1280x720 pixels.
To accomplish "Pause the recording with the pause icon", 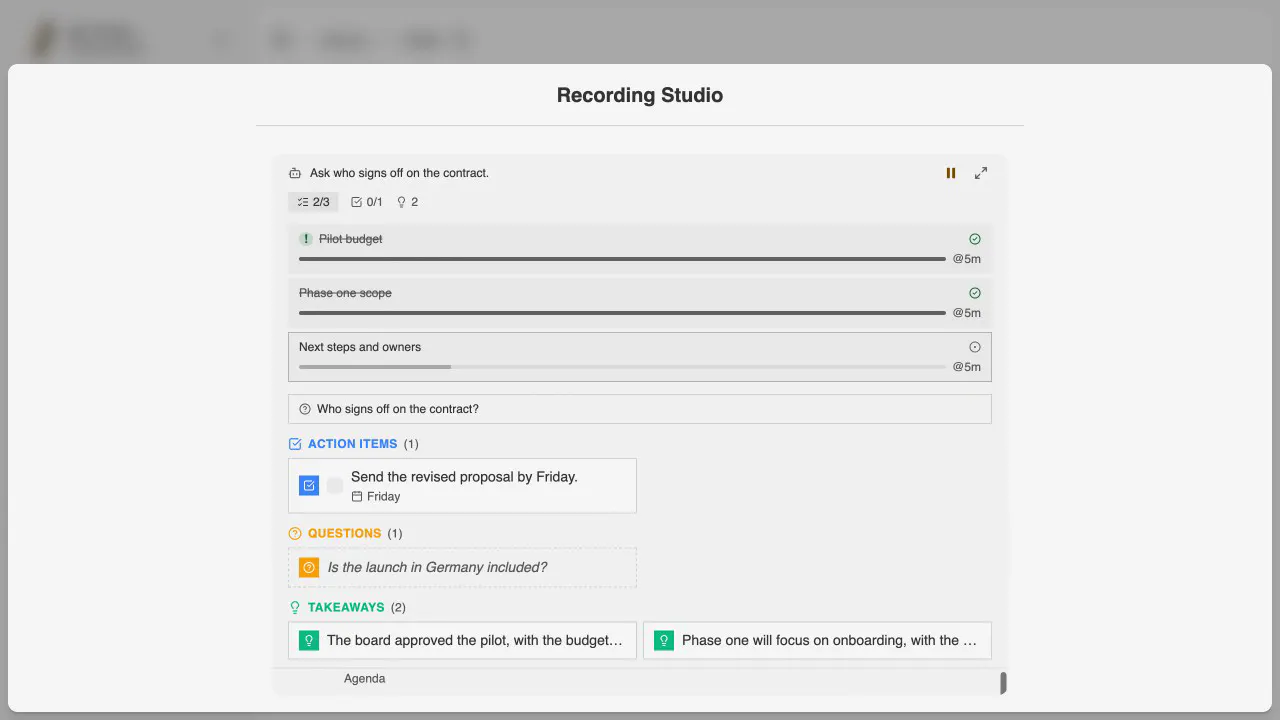I will (951, 173).
